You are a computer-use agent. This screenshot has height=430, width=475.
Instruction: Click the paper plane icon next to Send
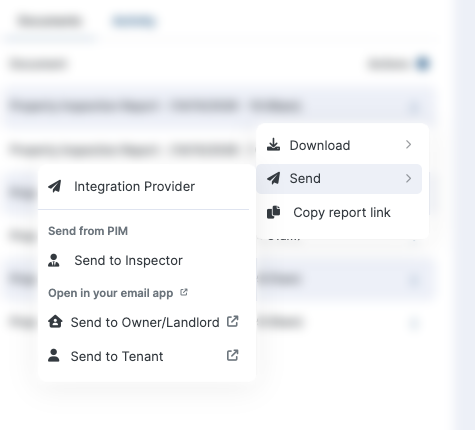(x=273, y=178)
